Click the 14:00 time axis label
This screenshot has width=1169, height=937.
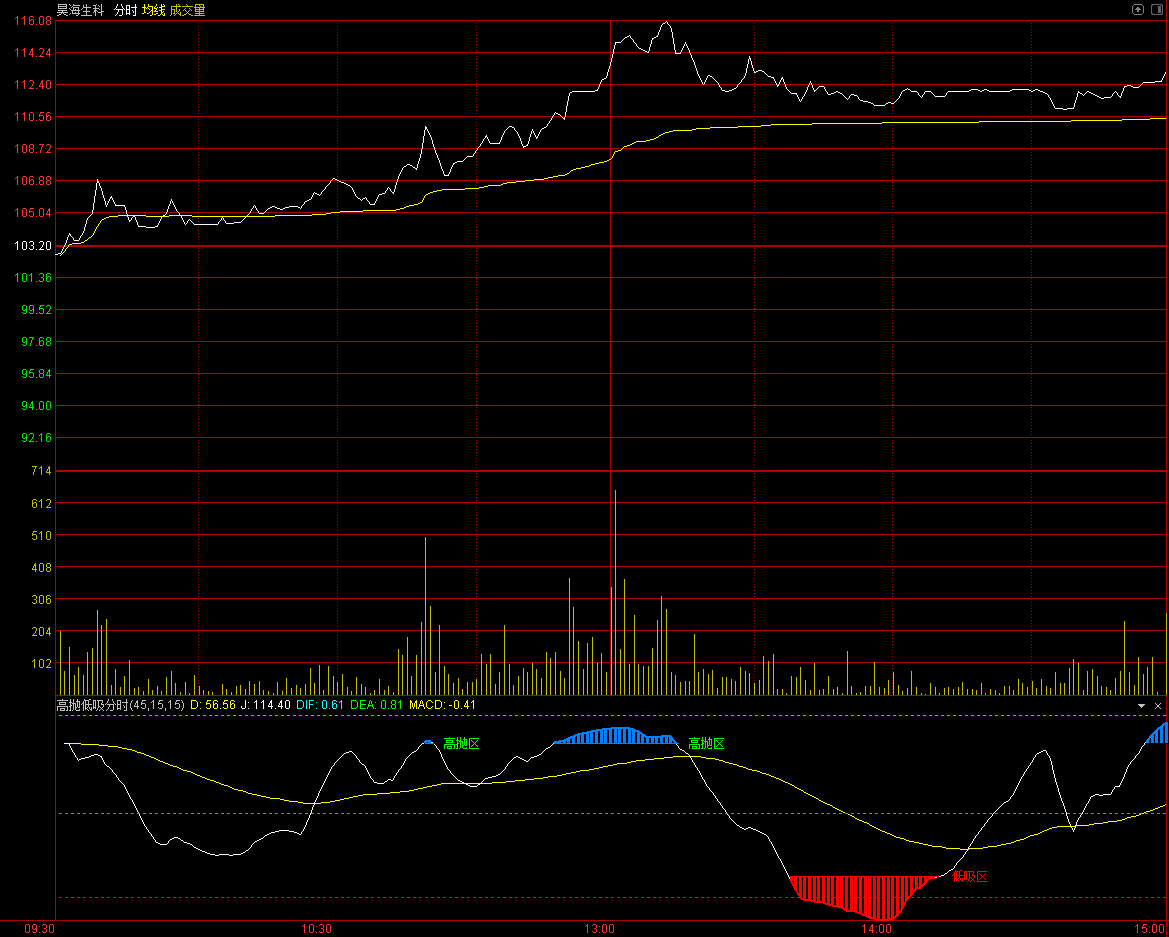[876, 929]
